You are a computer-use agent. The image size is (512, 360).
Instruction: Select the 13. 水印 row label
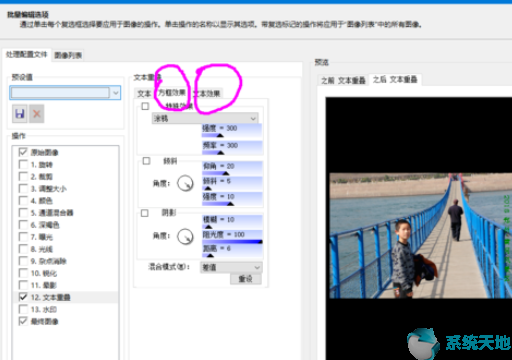(x=44, y=310)
